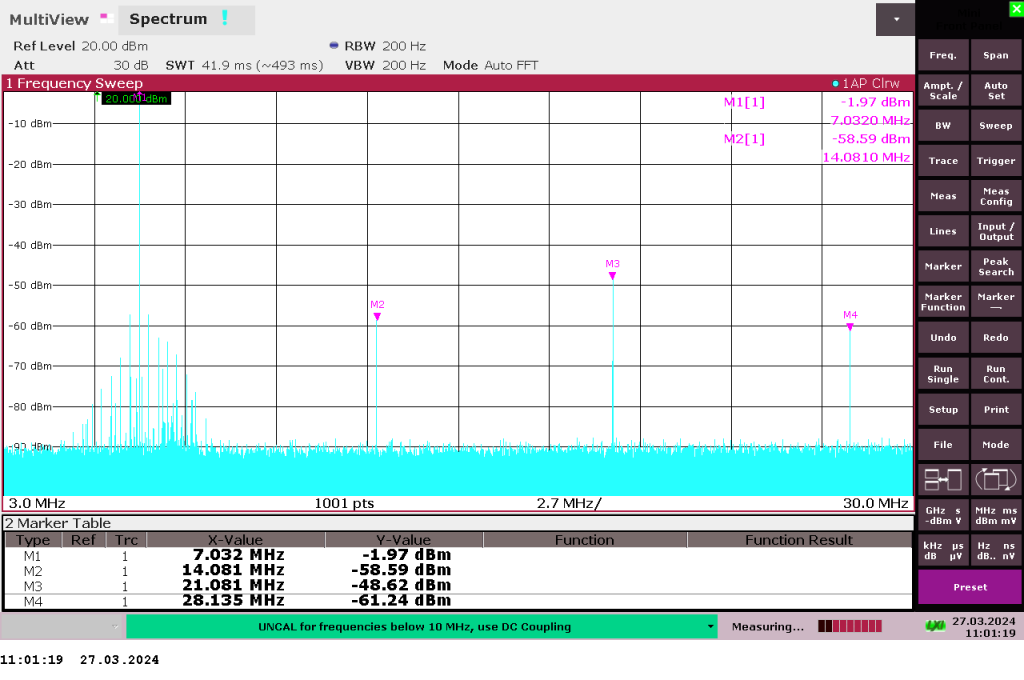Open the Setup menu
This screenshot has width=1024, height=680.
pos(943,410)
